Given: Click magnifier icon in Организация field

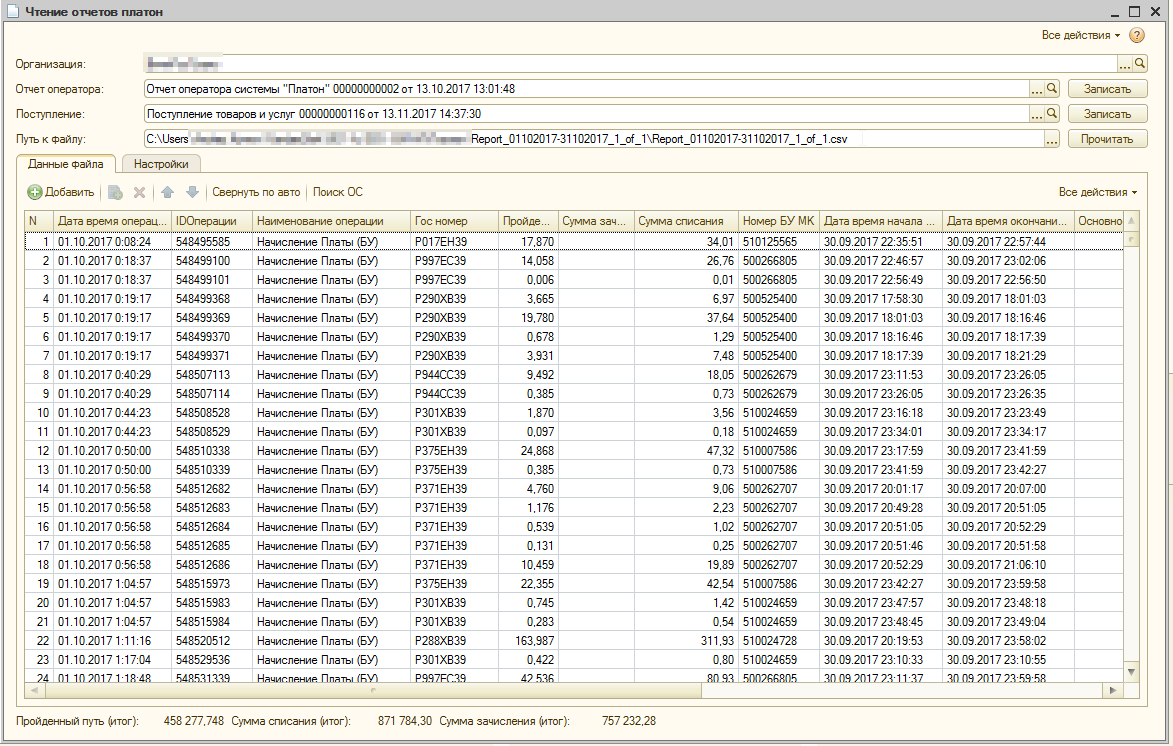Looking at the screenshot, I should click(1139, 64).
